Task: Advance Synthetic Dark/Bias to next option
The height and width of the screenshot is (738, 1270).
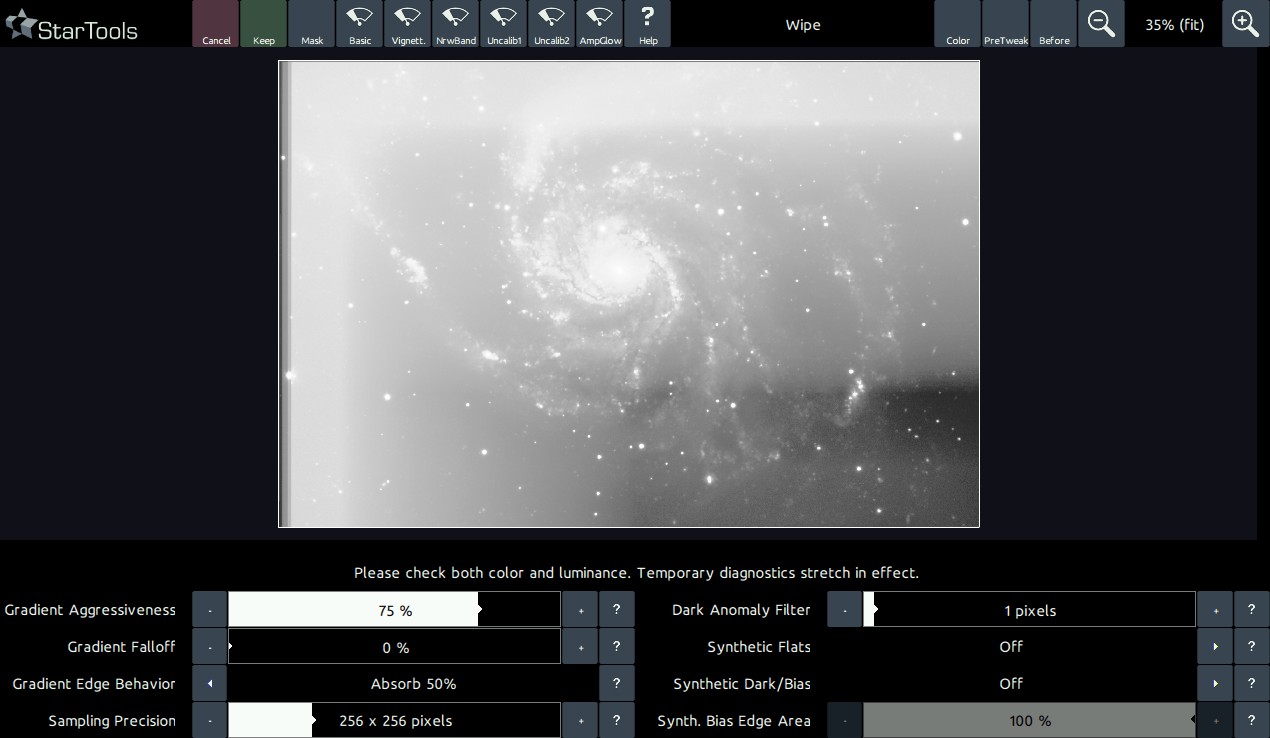Action: [1215, 684]
